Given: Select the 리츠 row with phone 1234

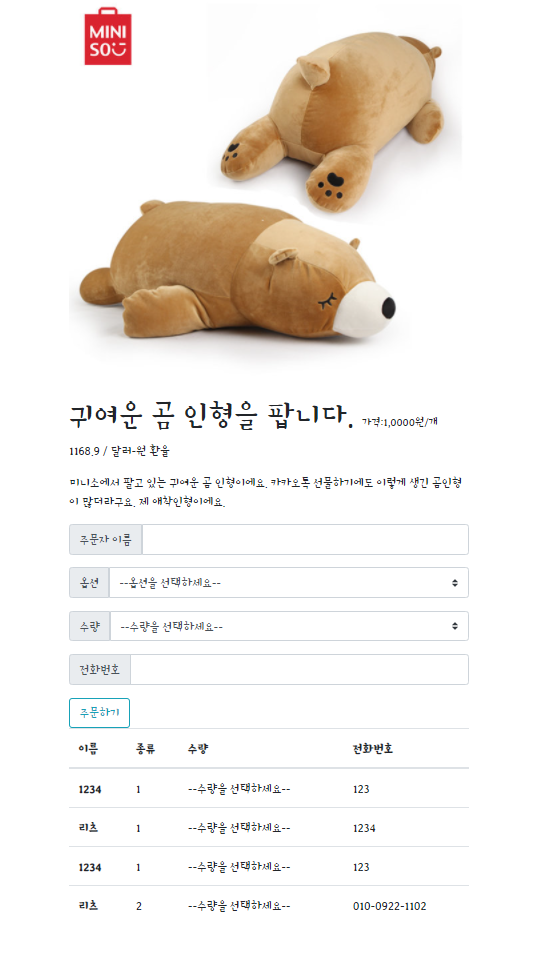Looking at the screenshot, I should pos(269,828).
